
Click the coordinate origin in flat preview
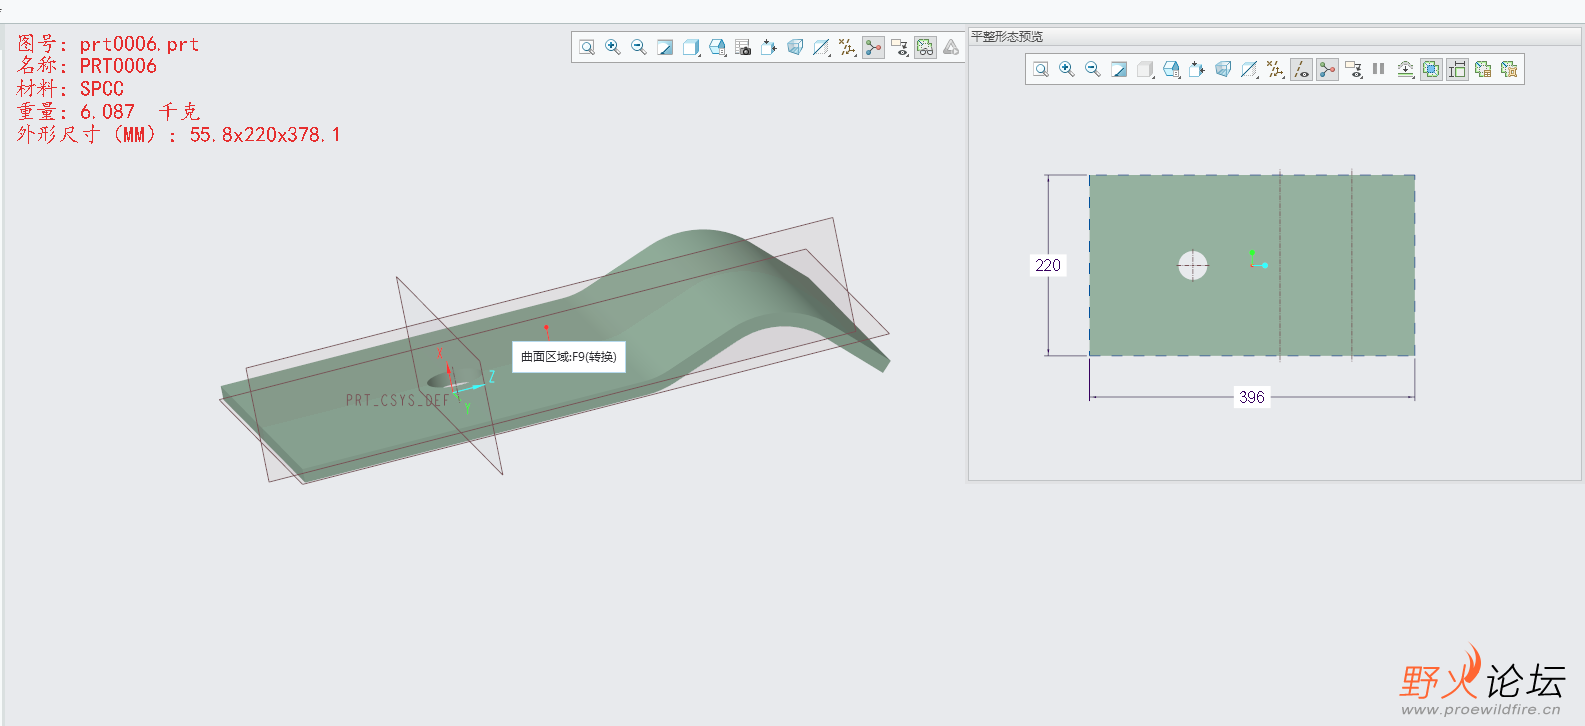coord(1252,265)
